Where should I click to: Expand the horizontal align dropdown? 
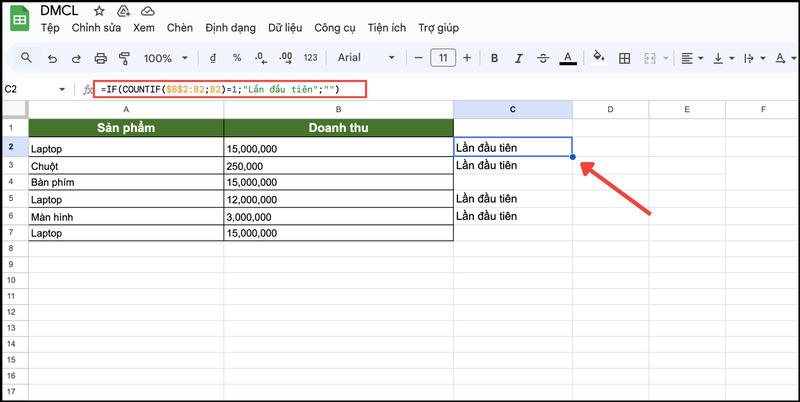point(692,58)
